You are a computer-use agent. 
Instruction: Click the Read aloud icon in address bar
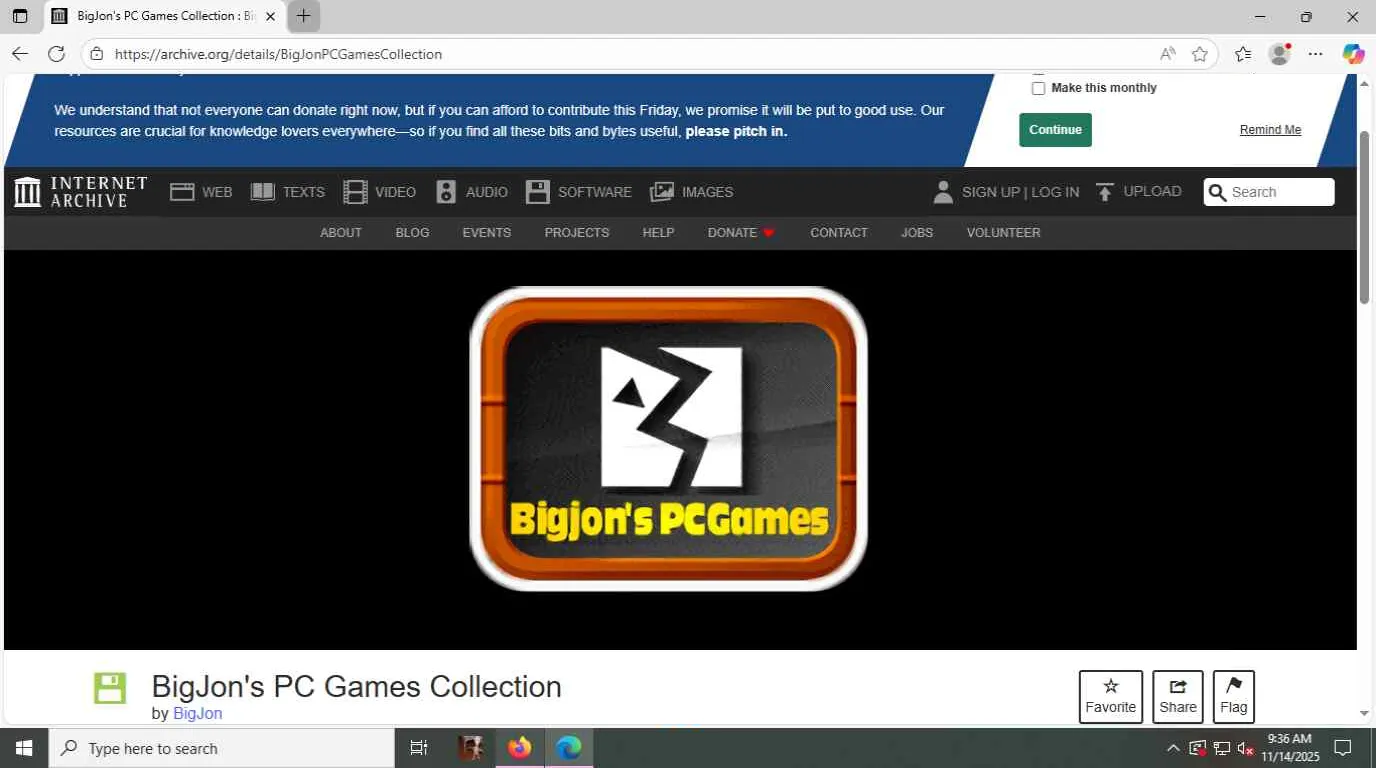1167,54
